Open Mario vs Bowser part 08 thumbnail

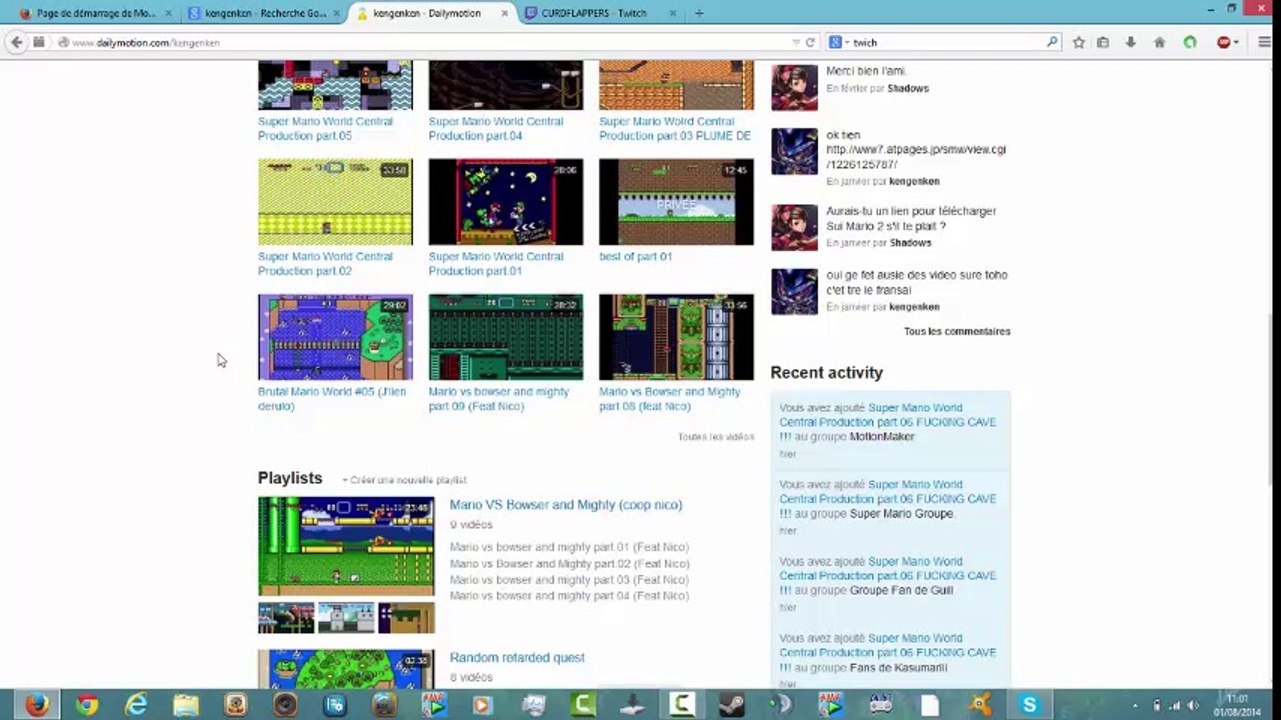(x=676, y=337)
